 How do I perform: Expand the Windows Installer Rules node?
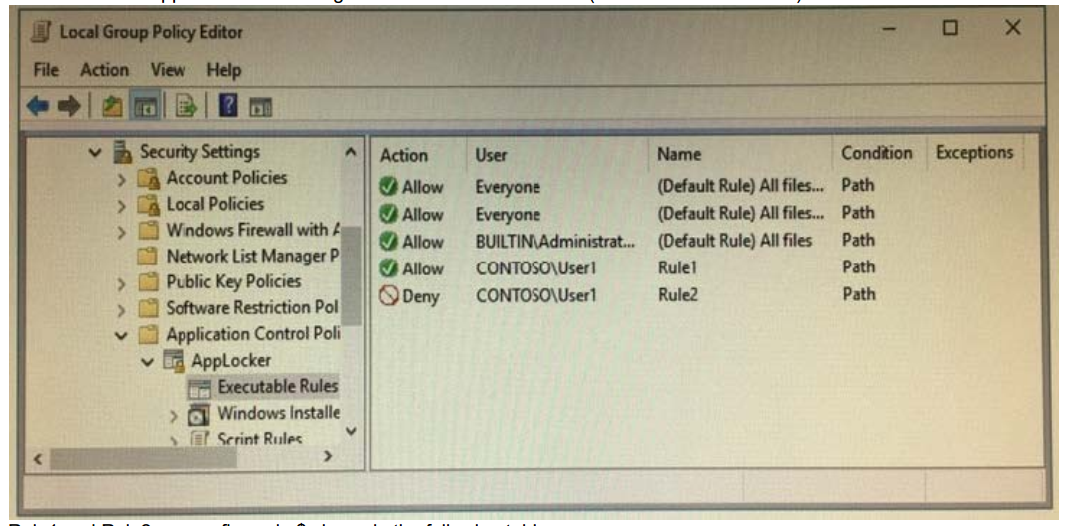tap(173, 415)
